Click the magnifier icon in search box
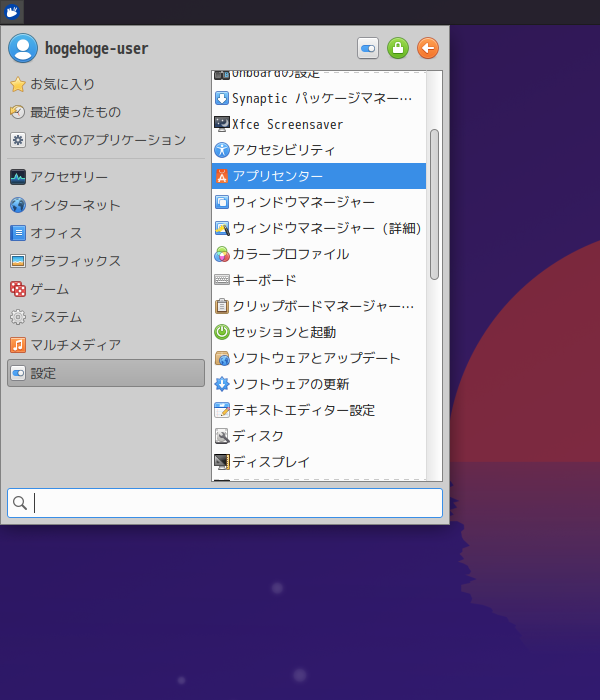This screenshot has height=700, width=600. [x=20, y=503]
